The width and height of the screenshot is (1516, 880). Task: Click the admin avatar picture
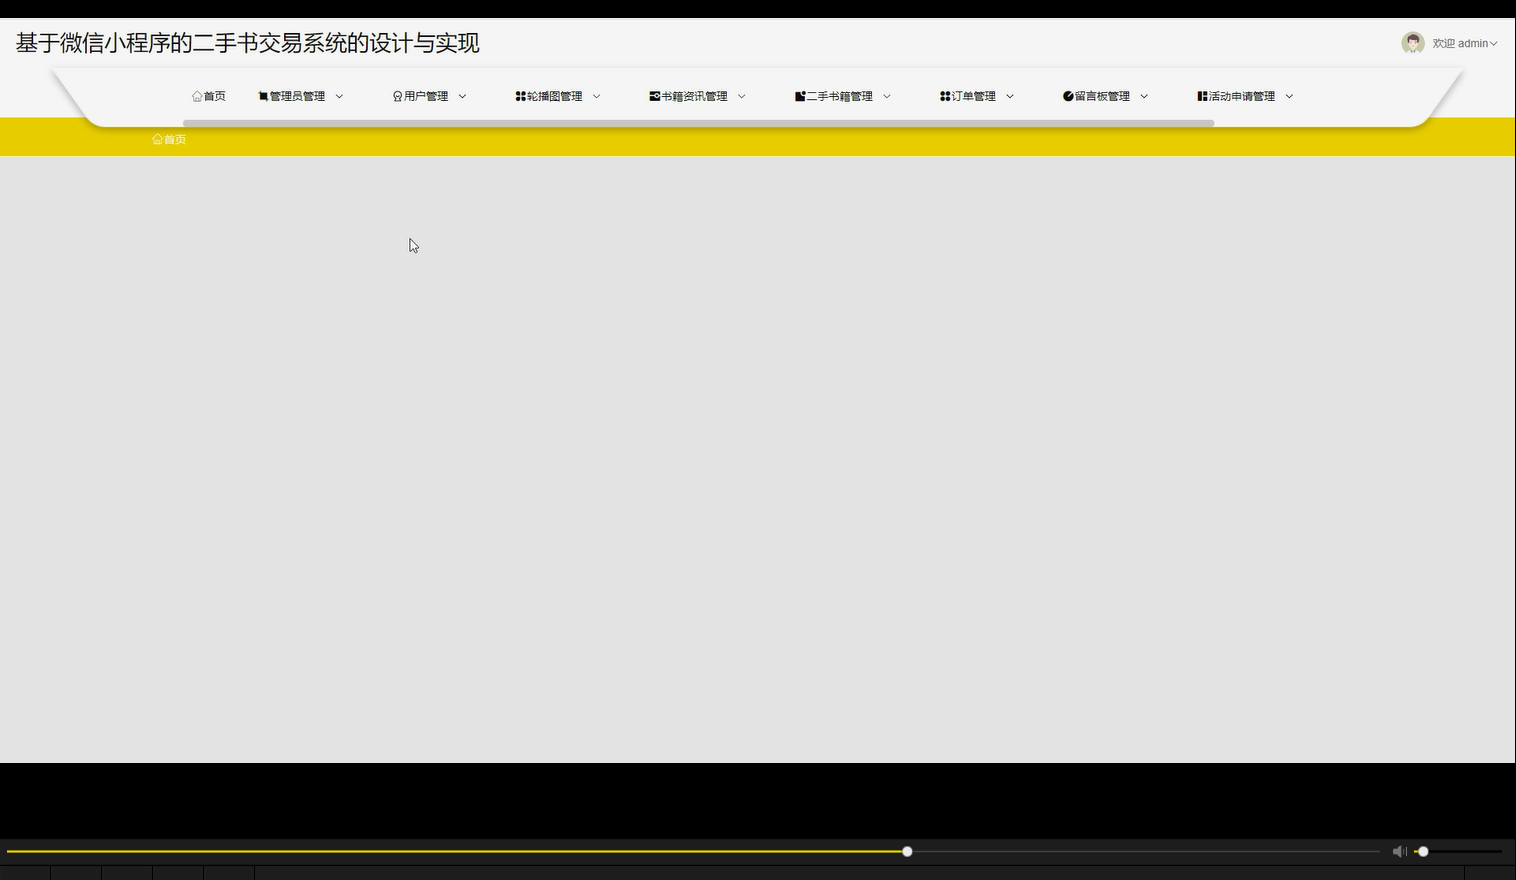1412,43
